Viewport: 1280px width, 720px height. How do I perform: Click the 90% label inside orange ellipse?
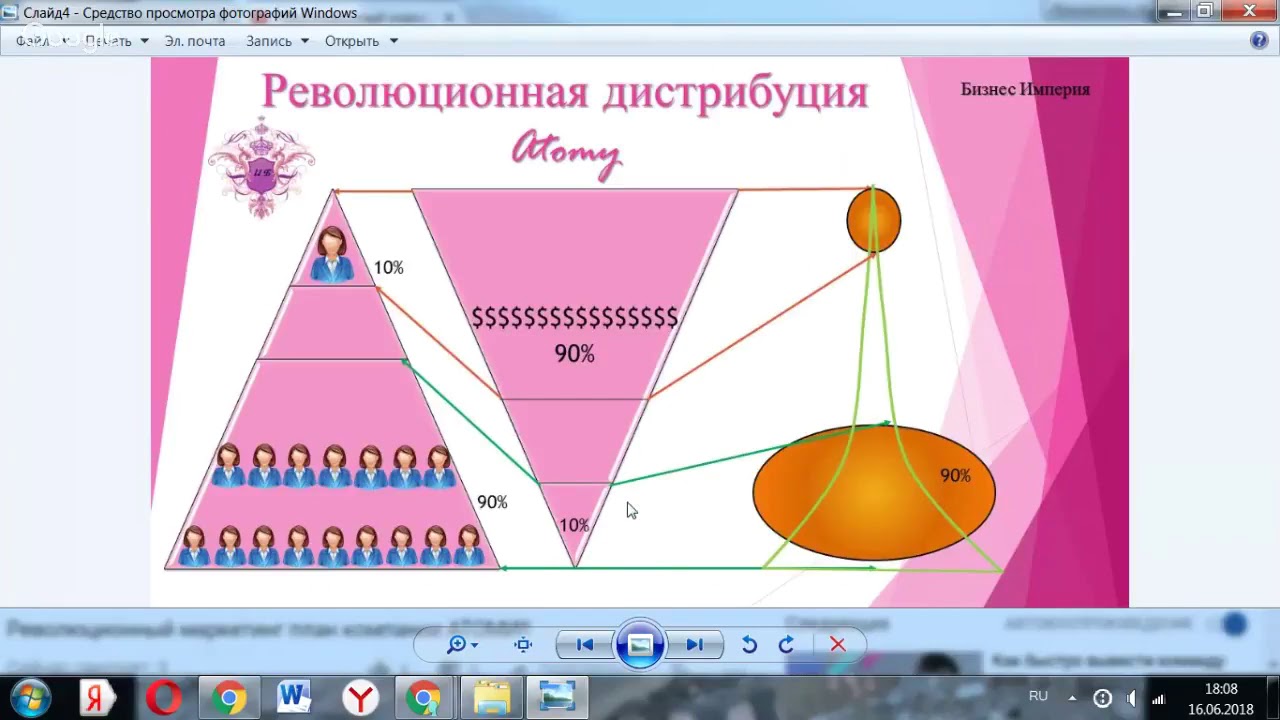click(x=955, y=476)
